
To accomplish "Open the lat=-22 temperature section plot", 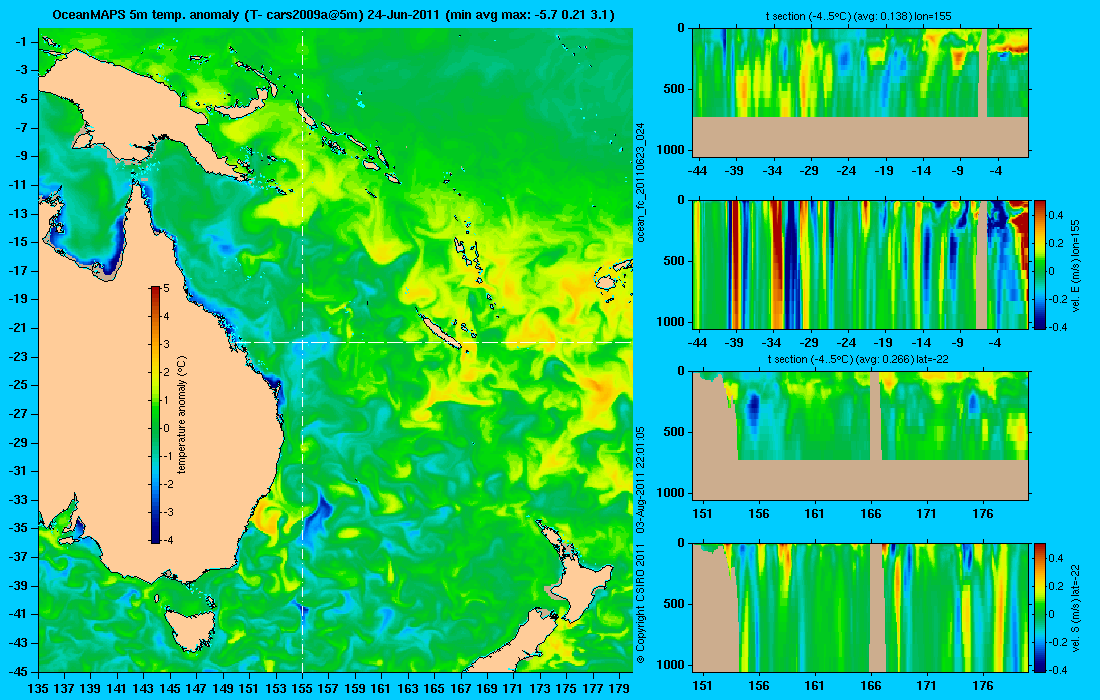I will pyautogui.click(x=860, y=436).
